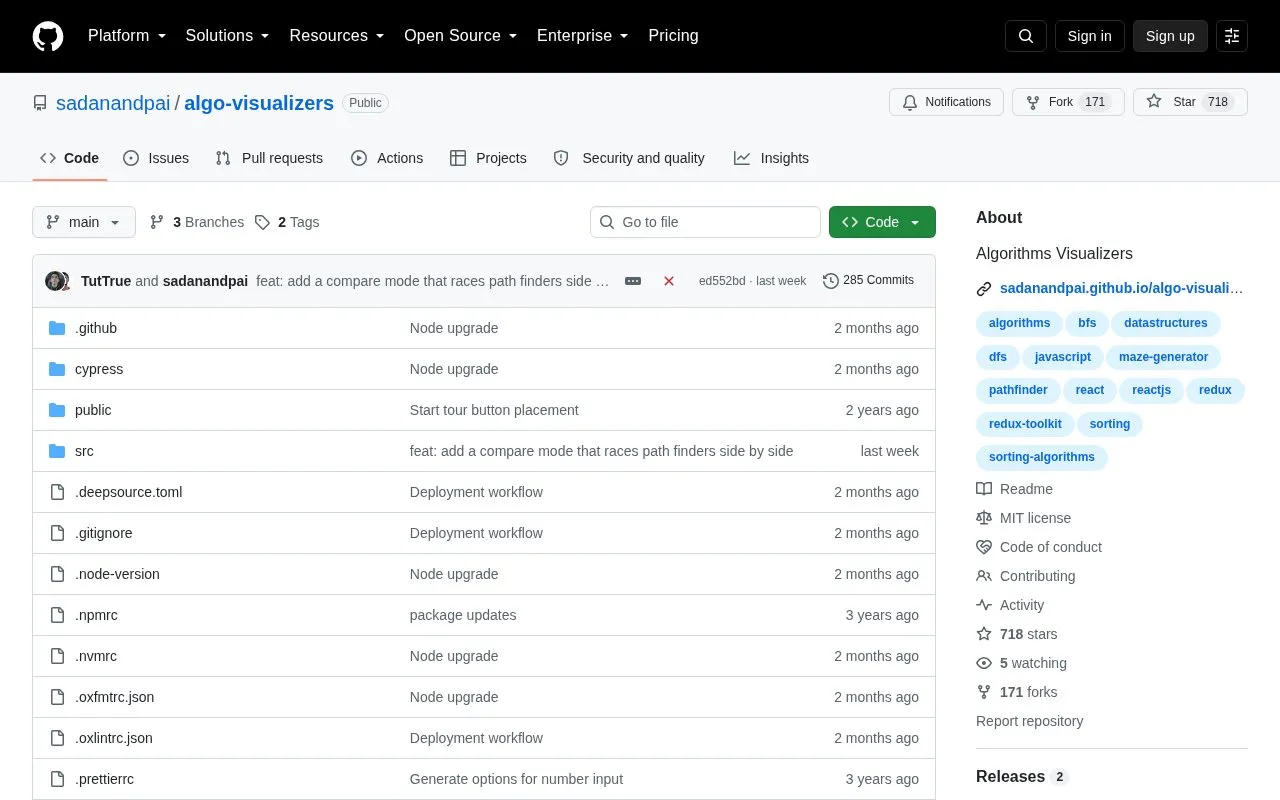Click the TutTrue author avatar

pos(55,281)
